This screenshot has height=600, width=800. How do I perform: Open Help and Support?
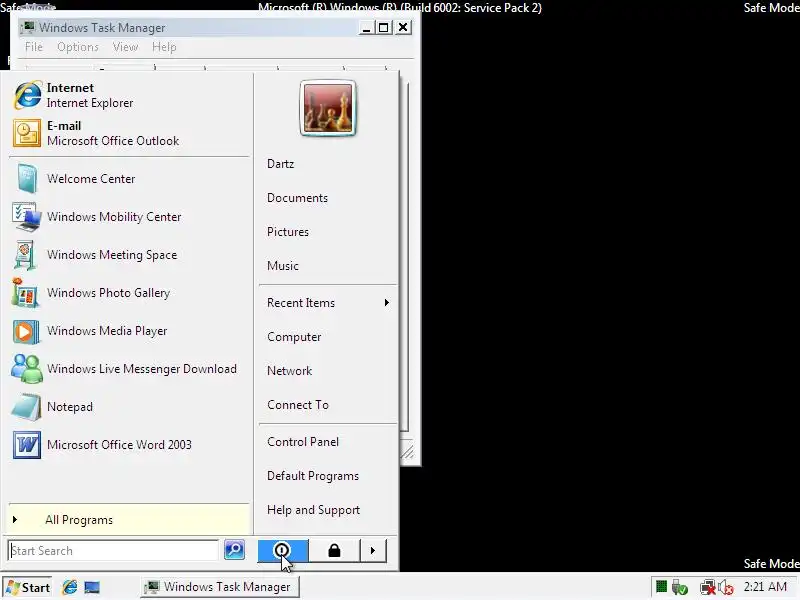[328, 510]
